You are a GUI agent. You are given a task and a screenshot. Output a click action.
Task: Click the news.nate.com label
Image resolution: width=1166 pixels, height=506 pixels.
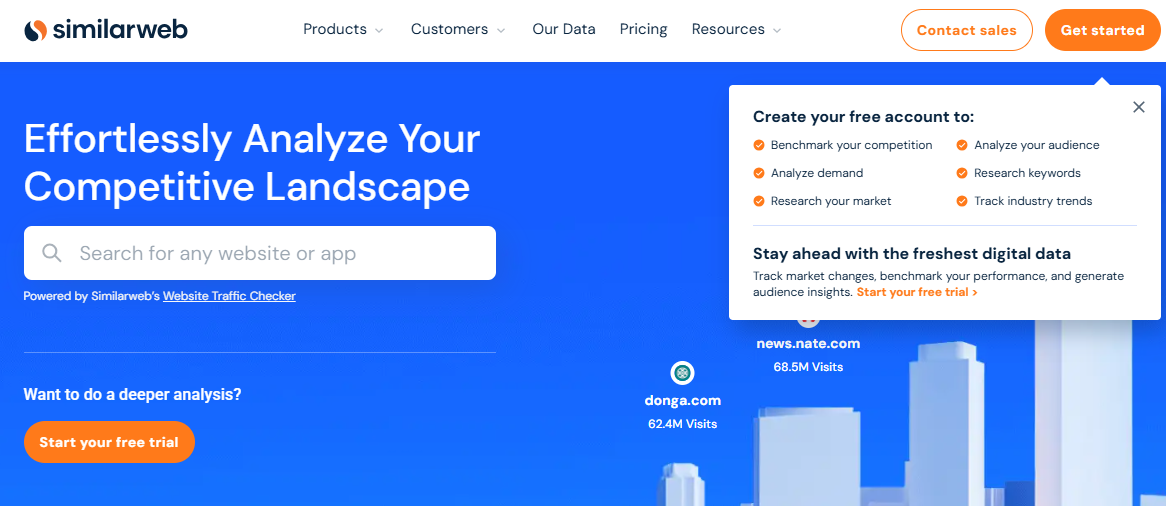808,344
